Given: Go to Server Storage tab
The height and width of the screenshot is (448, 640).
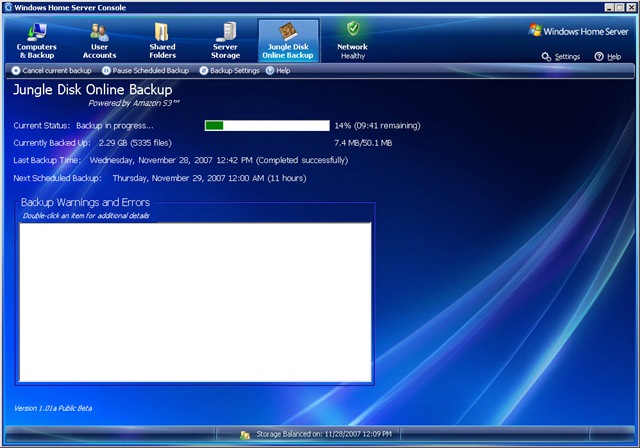Looking at the screenshot, I should (225, 41).
